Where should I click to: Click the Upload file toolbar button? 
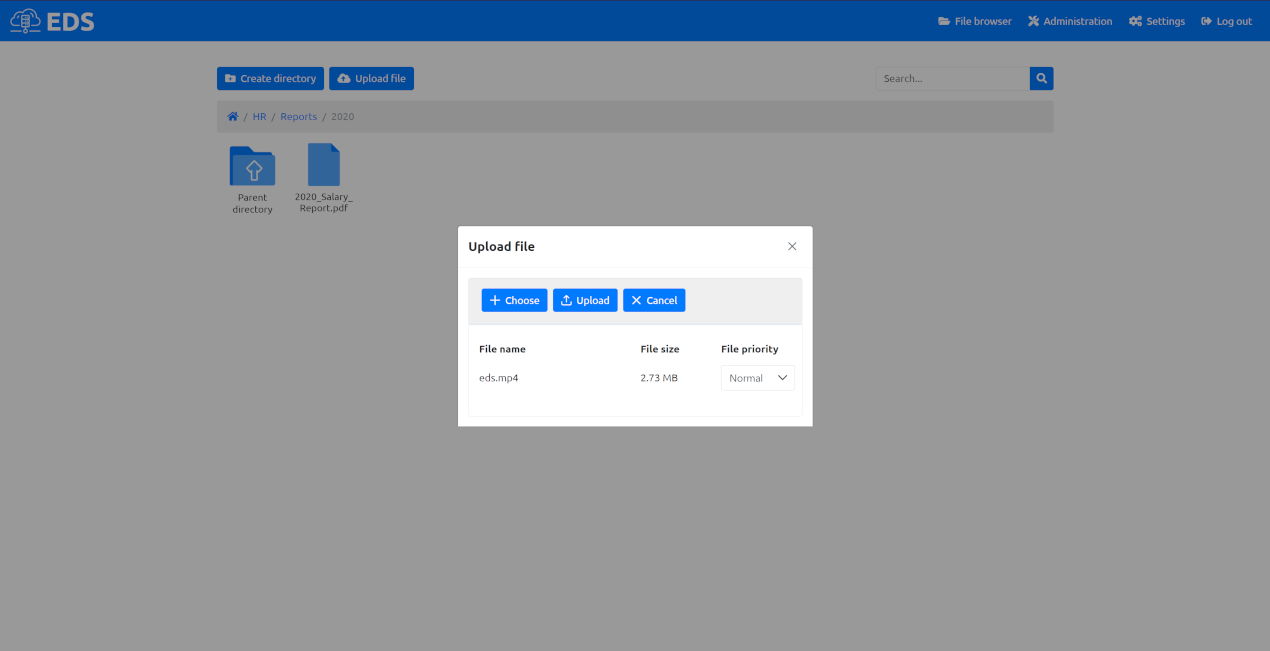pos(371,78)
